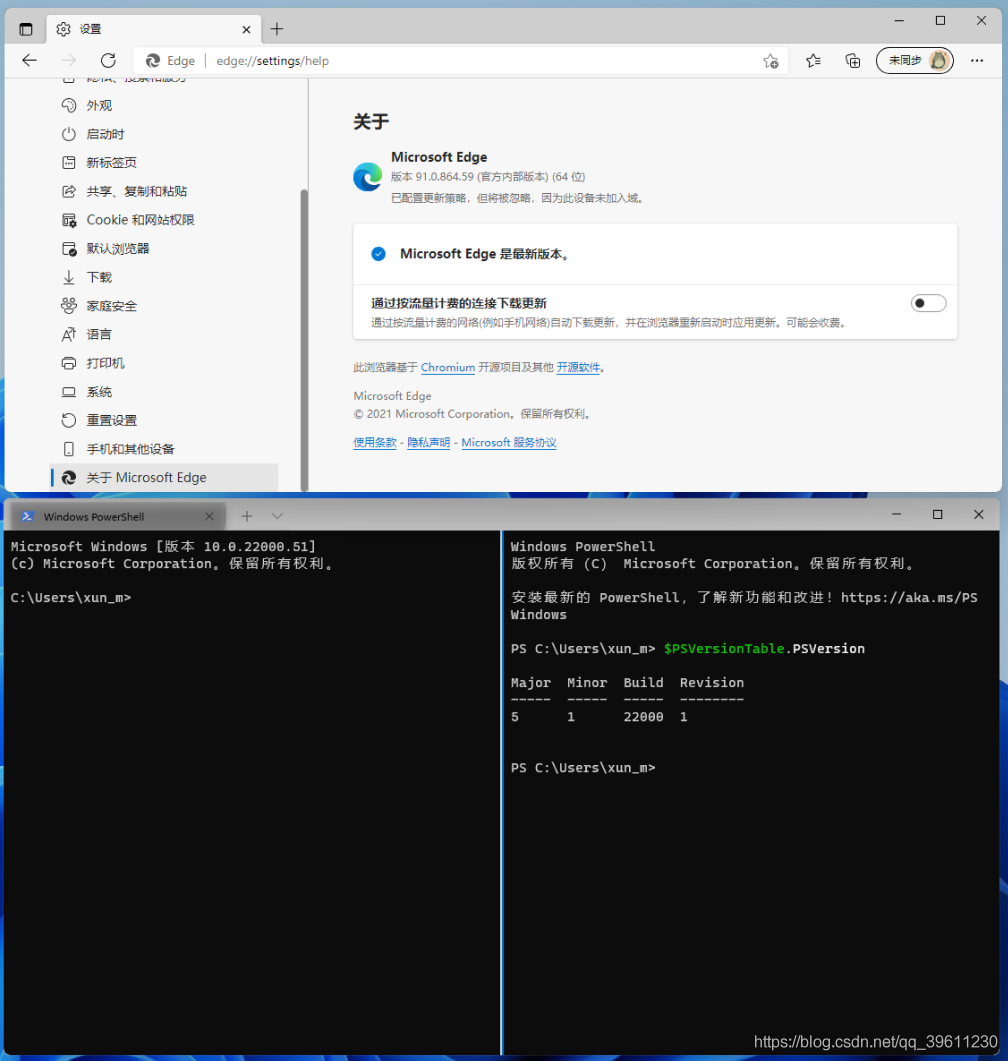1008x1061 pixels.
Task: Click the https://aka.ms/PS link in PowerShell pane
Action: tap(909, 597)
